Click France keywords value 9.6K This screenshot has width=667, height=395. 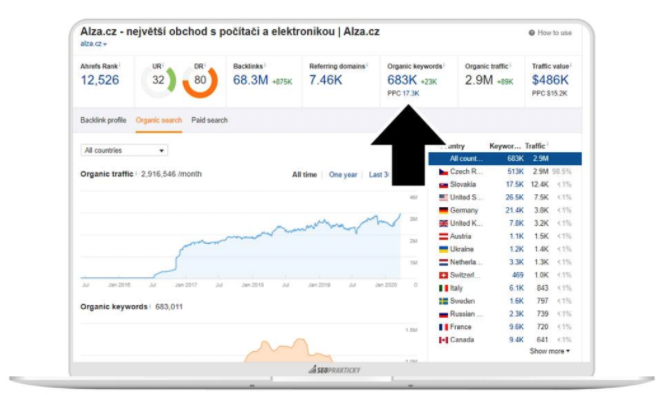(x=516, y=327)
